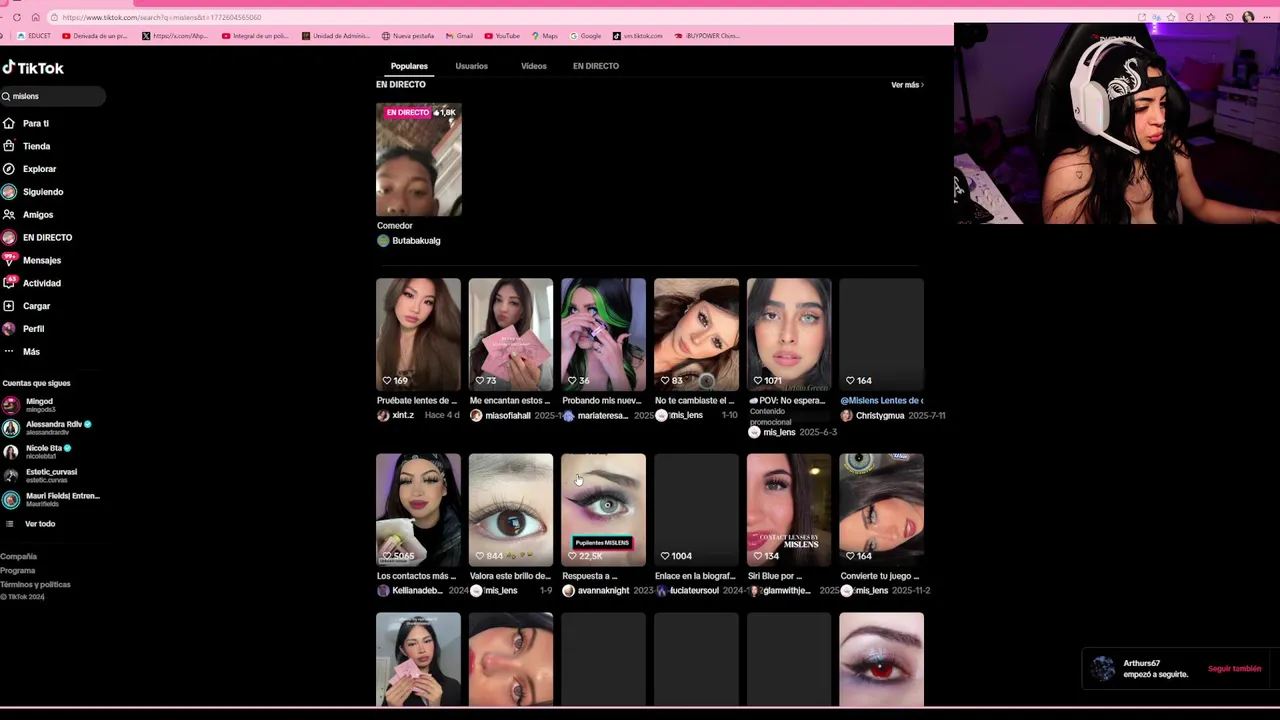Open Butabakualg profile
The width and height of the screenshot is (1280, 720).
pyautogui.click(x=409, y=241)
